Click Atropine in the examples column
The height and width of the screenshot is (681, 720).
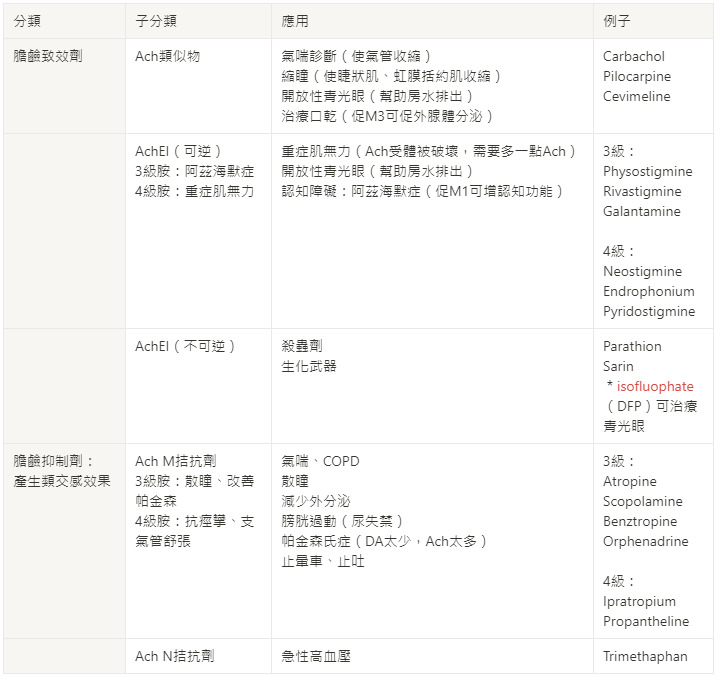[630, 481]
